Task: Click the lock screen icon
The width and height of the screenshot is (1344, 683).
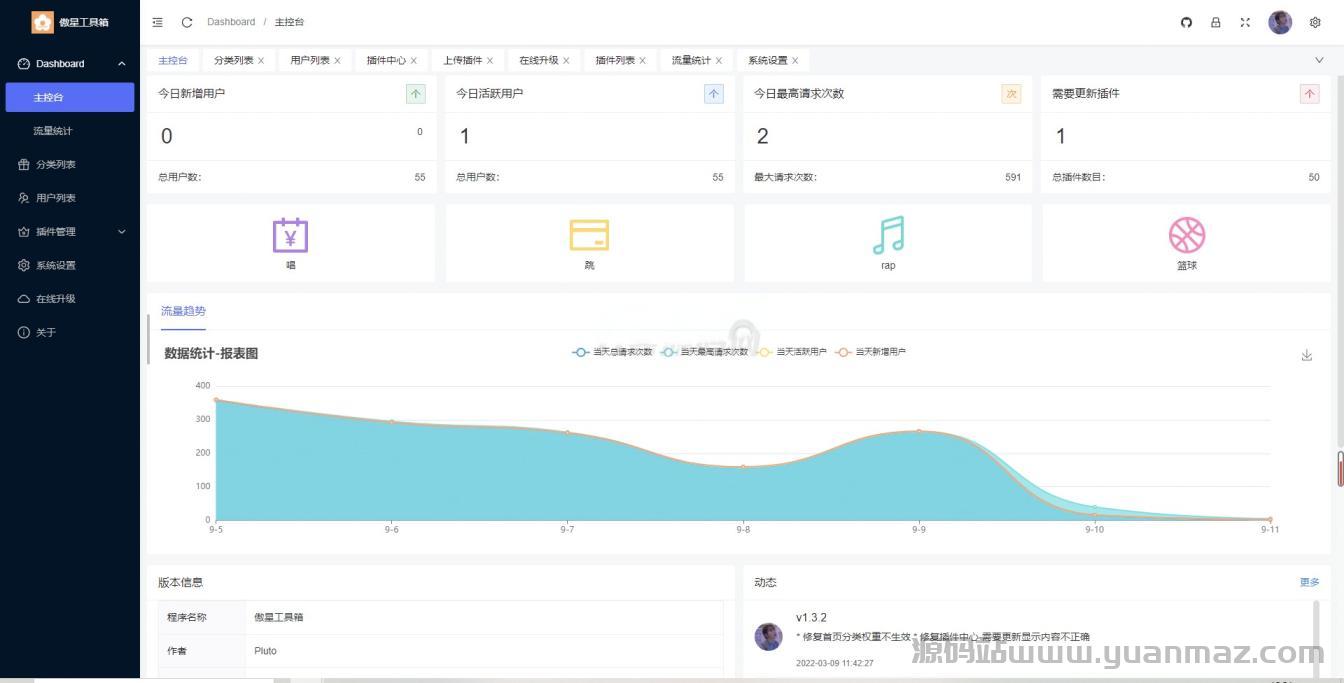Action: coord(1215,22)
